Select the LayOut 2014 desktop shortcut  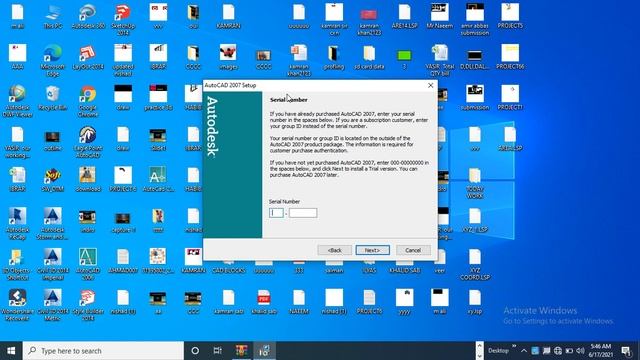pos(88,58)
